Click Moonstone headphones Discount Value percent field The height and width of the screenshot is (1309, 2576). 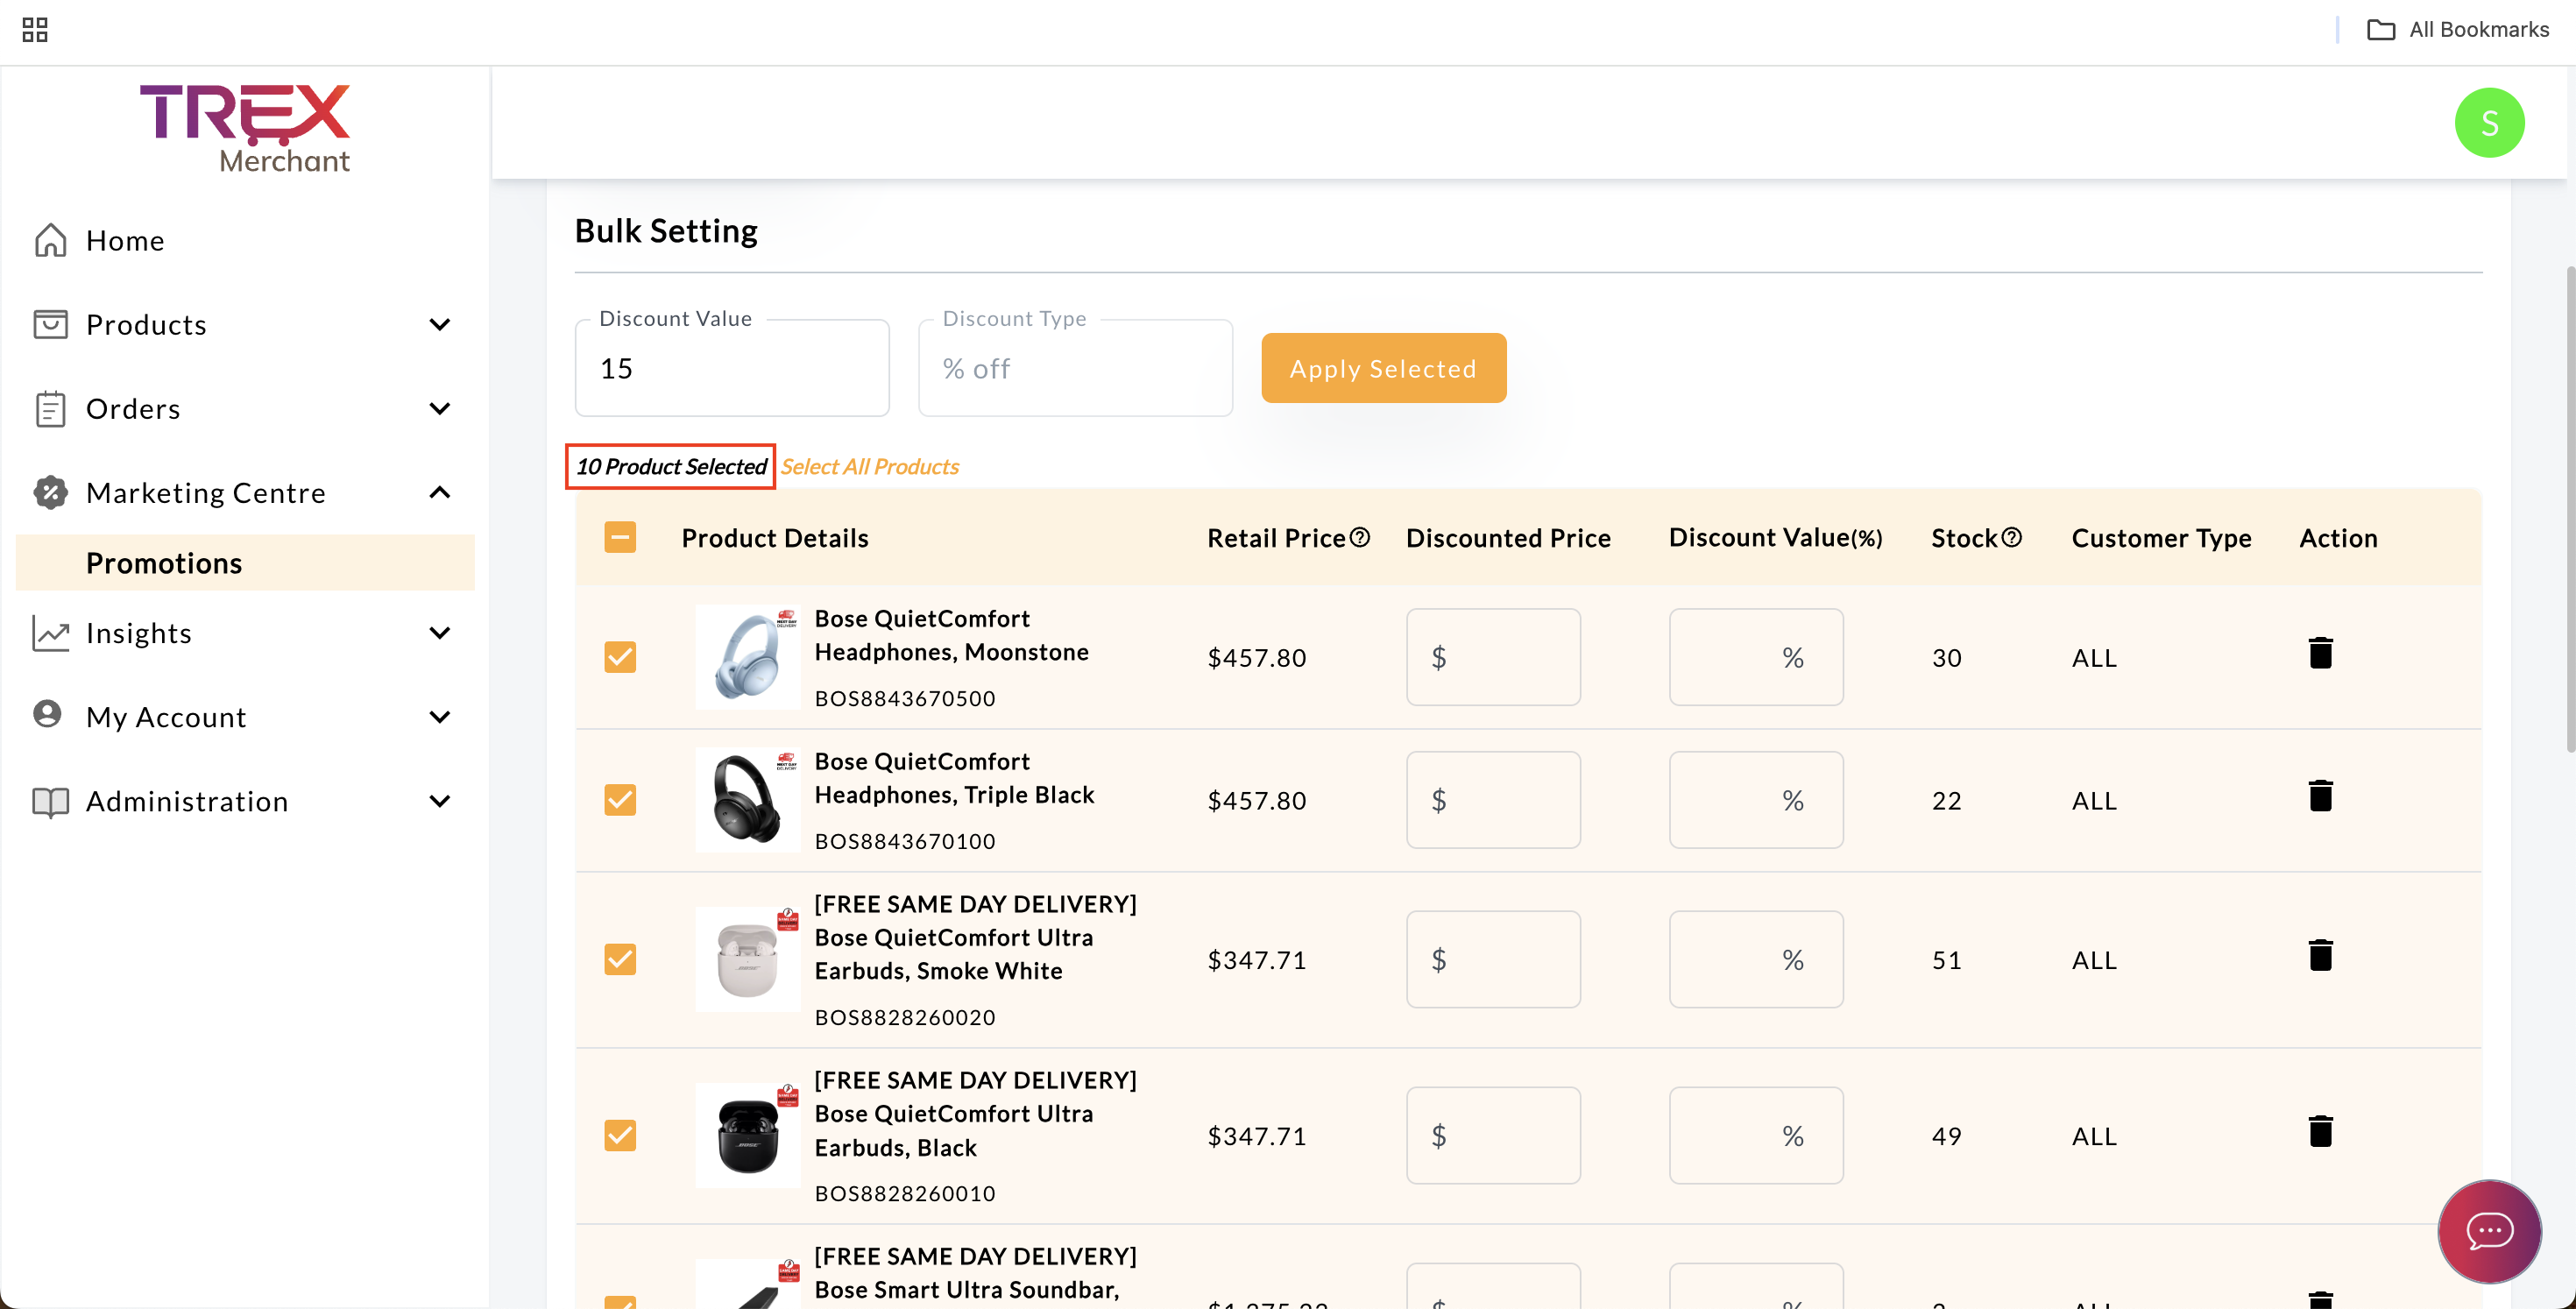[1756, 657]
